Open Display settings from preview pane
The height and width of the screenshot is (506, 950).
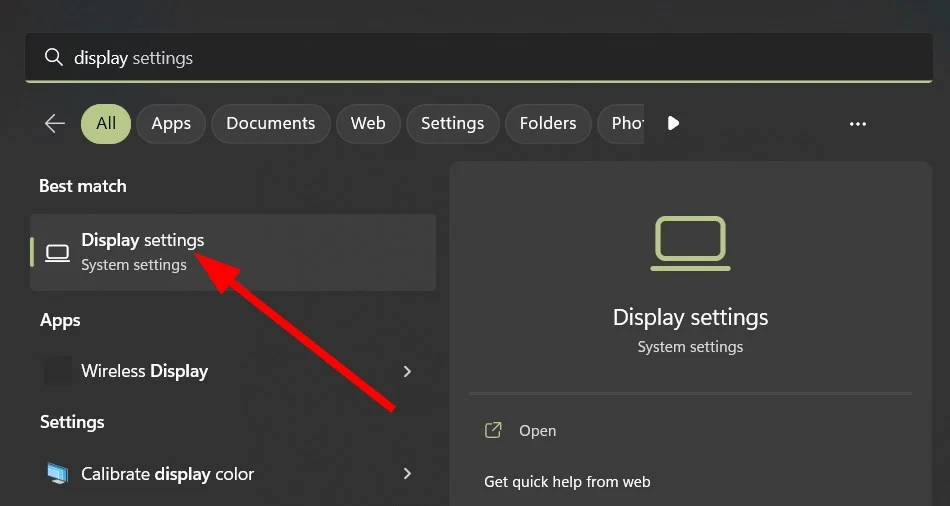537,431
